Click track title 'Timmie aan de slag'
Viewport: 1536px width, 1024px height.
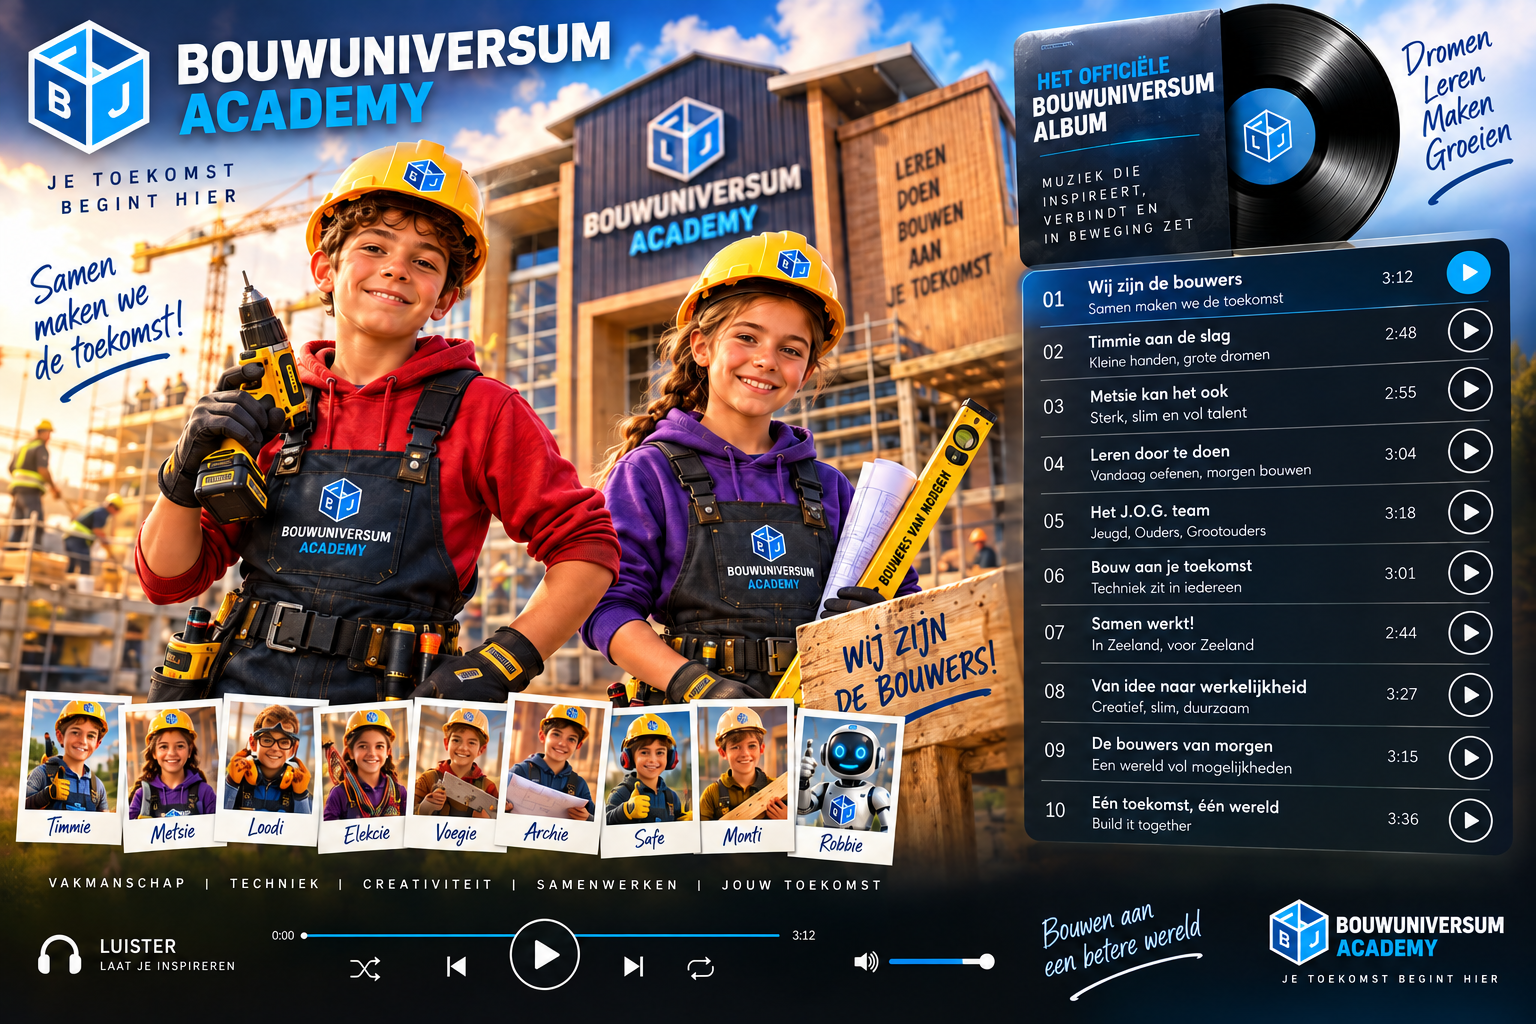(1159, 338)
